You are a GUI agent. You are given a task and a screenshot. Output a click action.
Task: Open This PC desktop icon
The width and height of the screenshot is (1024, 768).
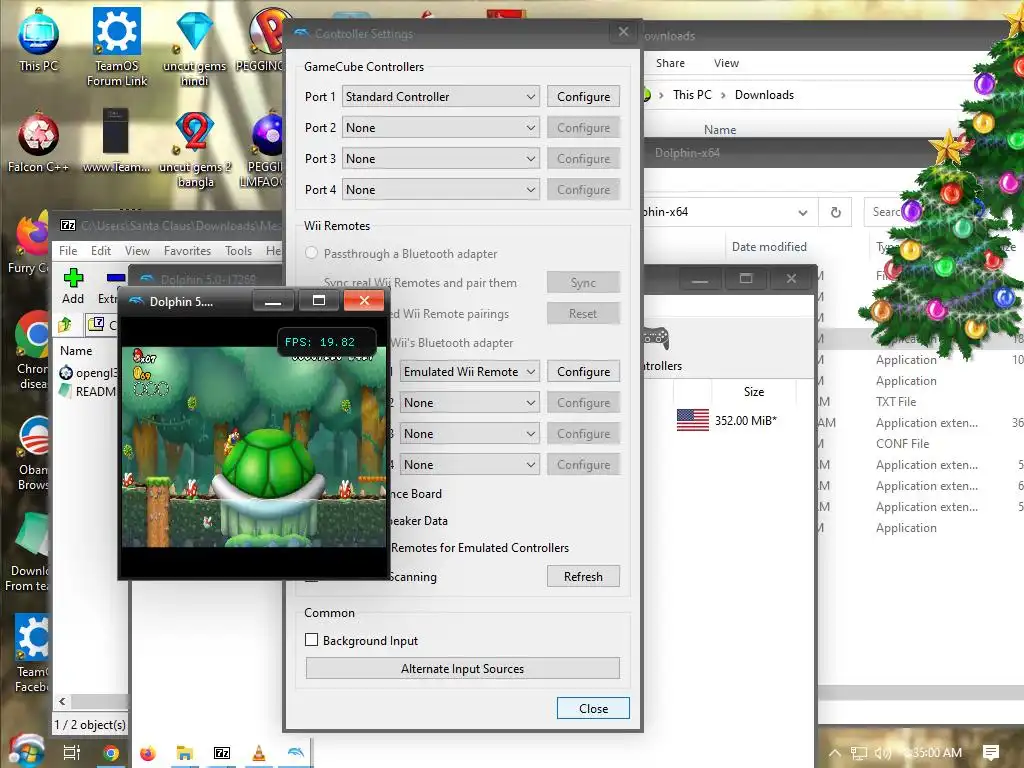coord(39,40)
